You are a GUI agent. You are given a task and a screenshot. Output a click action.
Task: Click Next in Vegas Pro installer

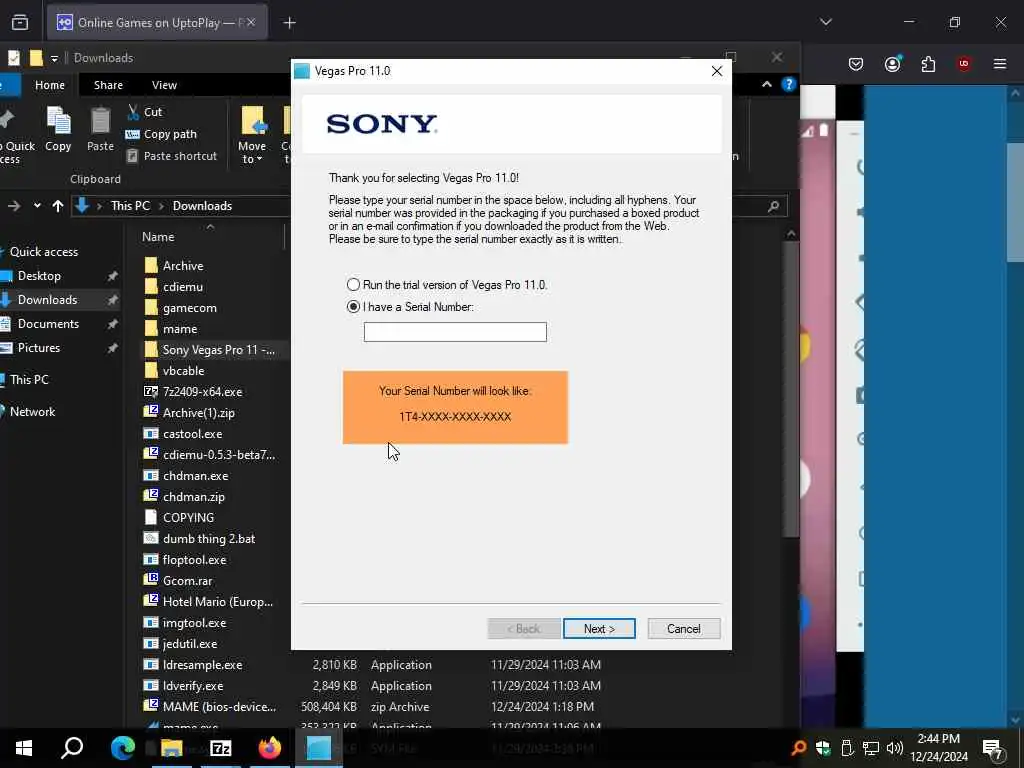point(599,628)
